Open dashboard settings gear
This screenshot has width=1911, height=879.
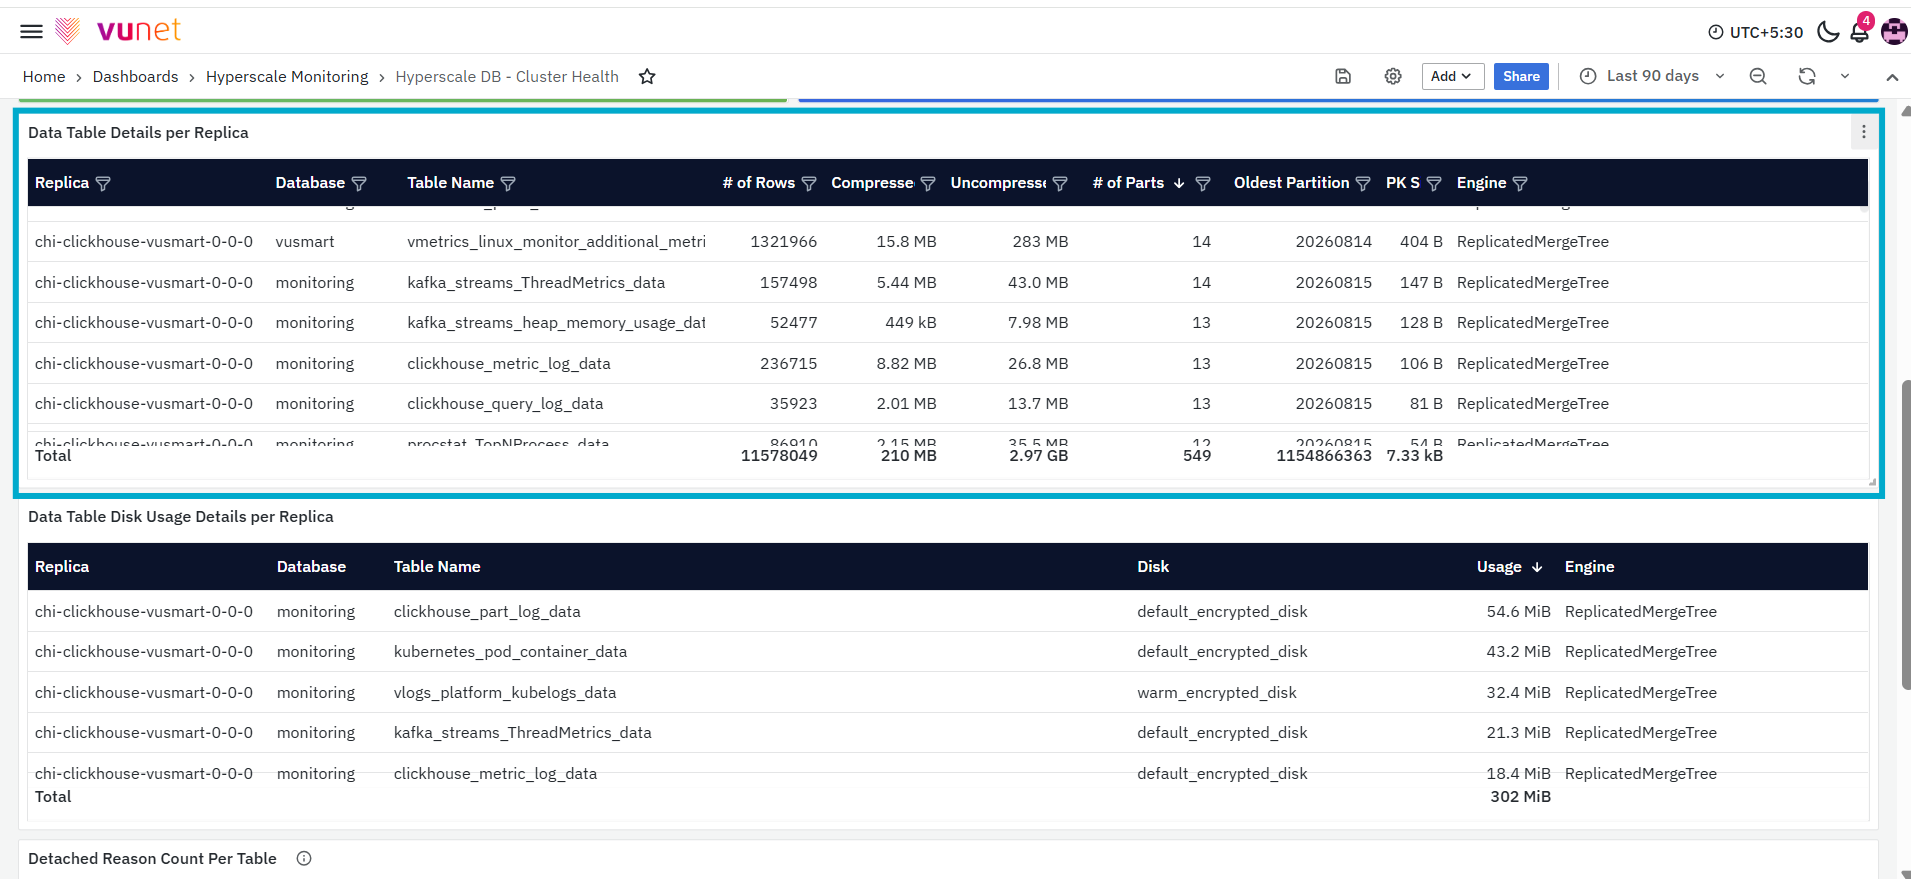tap(1393, 76)
